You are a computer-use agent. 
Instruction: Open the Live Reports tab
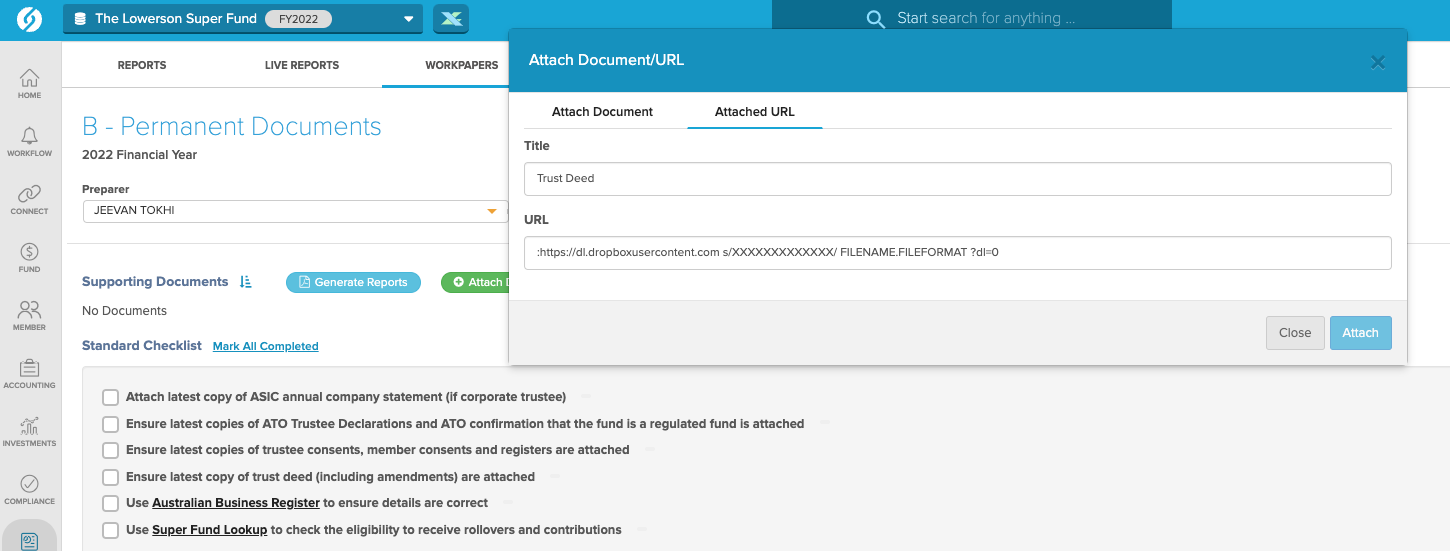pyautogui.click(x=301, y=65)
